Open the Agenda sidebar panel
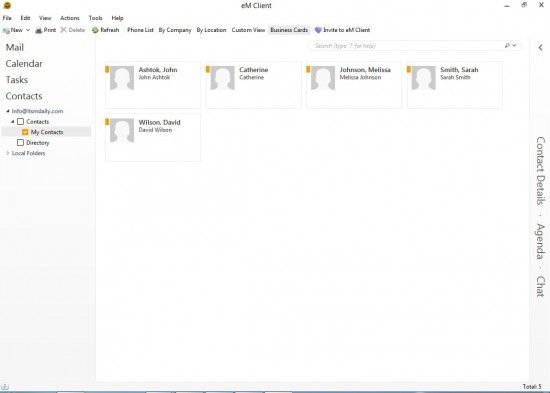The image size is (550, 393). (x=541, y=241)
